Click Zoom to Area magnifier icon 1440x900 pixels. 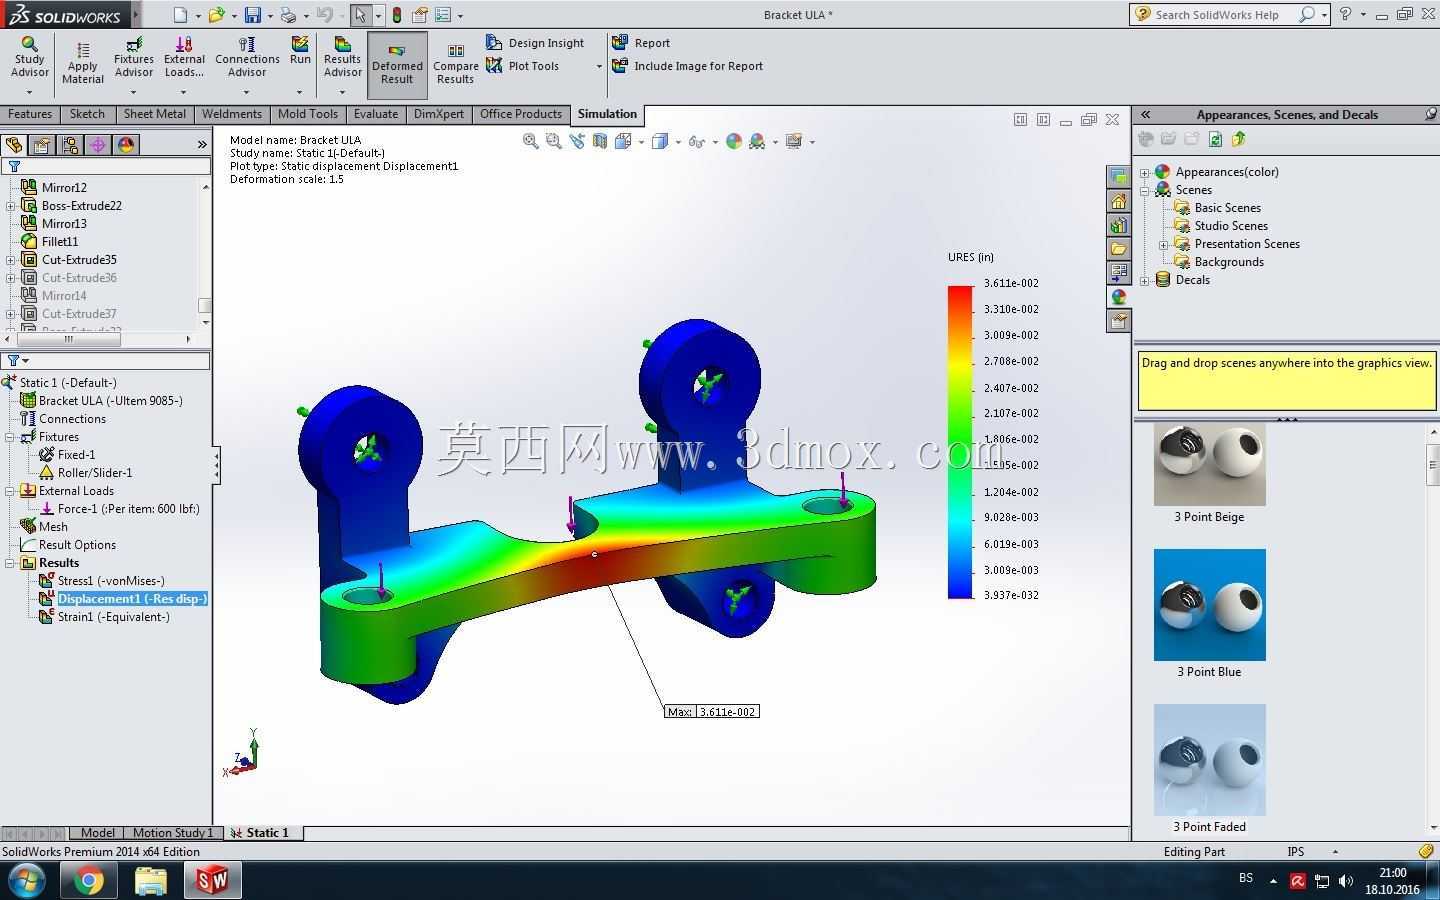tap(554, 142)
